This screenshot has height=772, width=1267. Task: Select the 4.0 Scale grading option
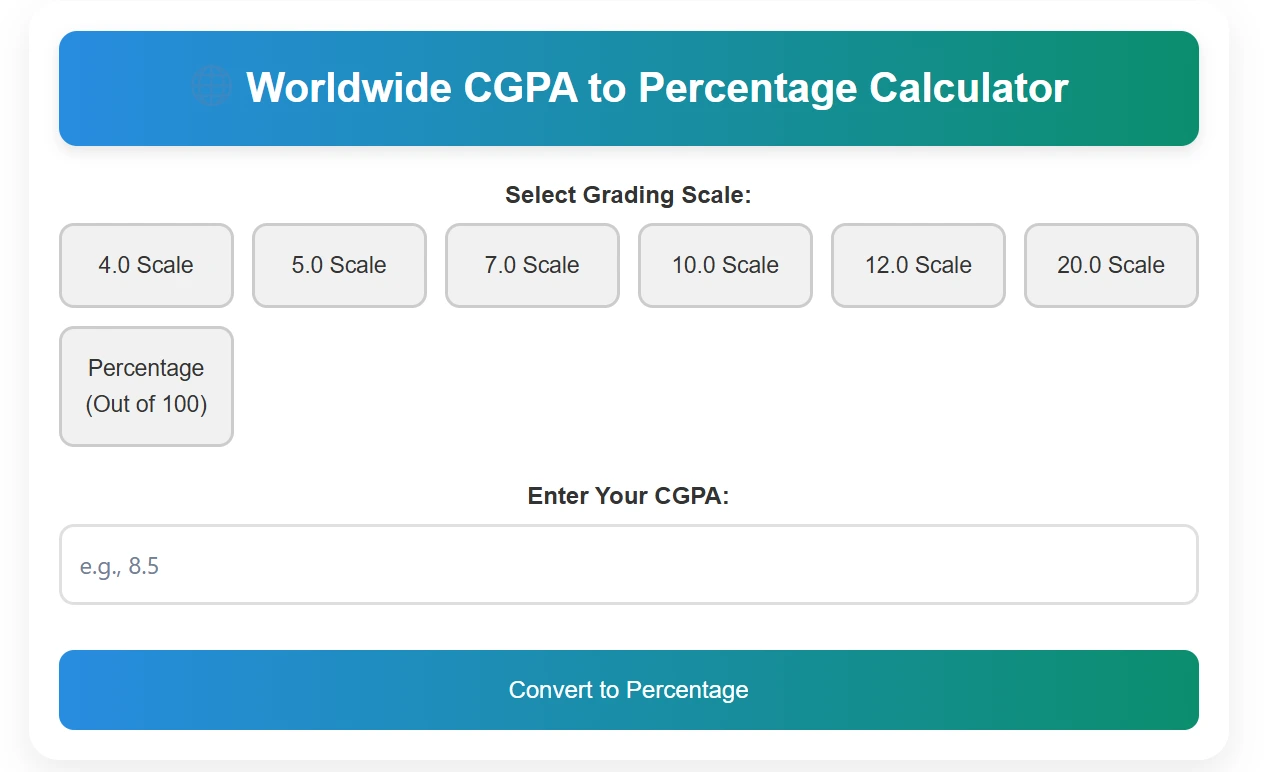point(146,265)
